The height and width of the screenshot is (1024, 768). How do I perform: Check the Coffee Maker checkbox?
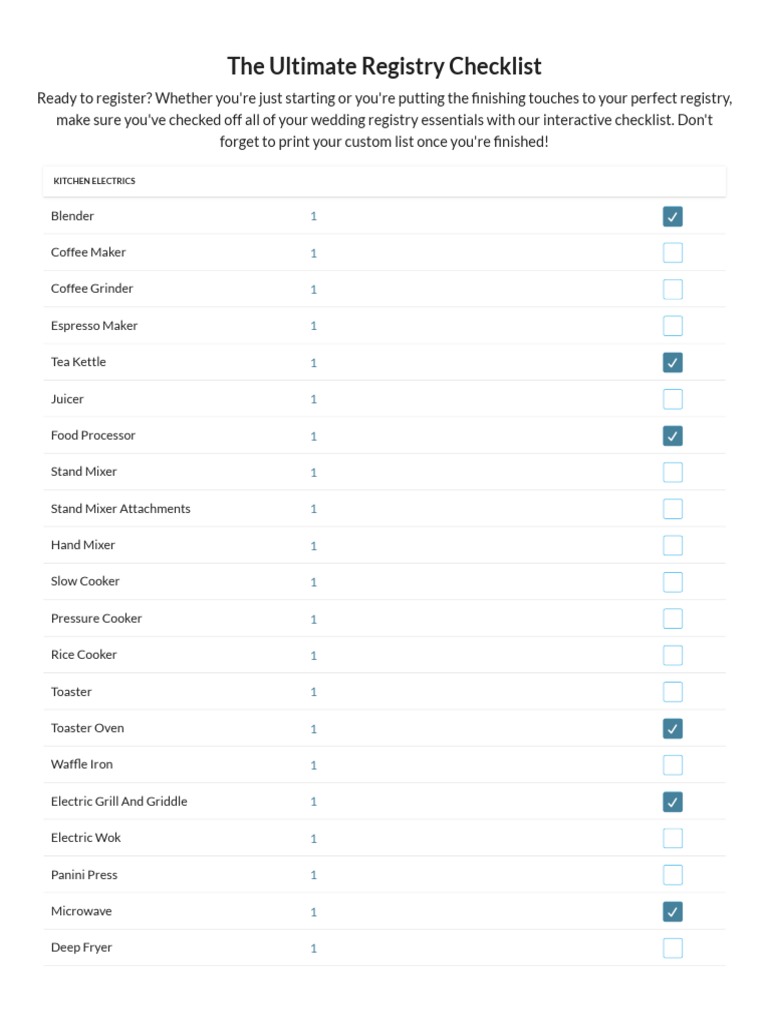[673, 253]
